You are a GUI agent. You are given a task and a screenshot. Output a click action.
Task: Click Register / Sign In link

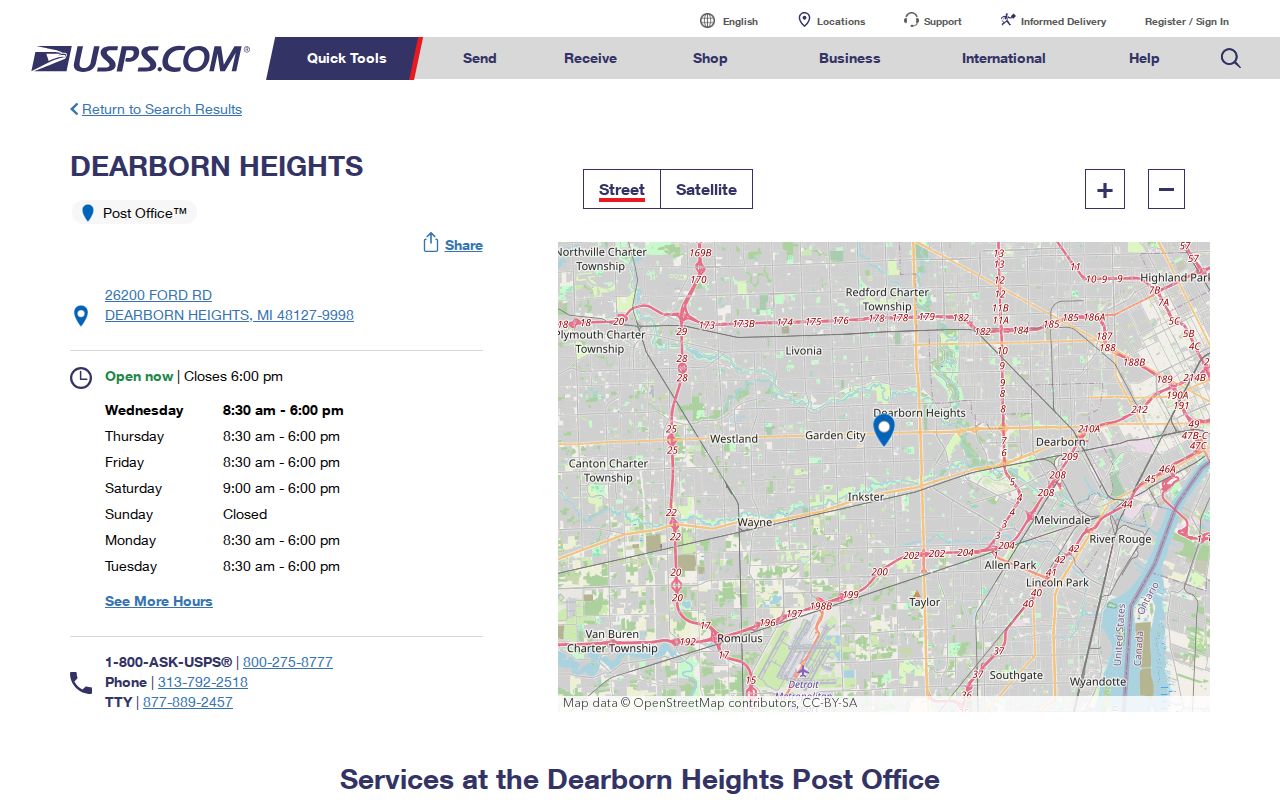(1187, 21)
